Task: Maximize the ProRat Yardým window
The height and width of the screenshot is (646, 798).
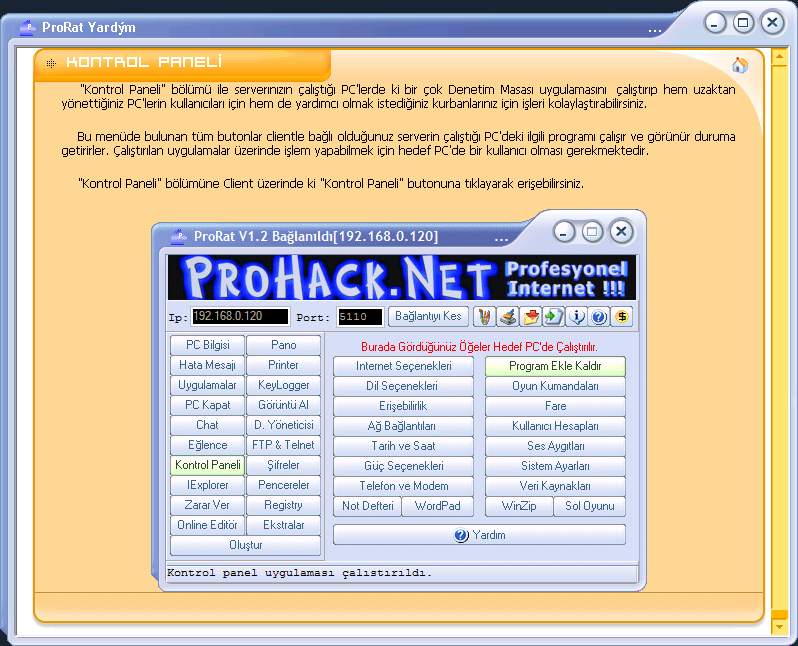Action: [x=743, y=22]
